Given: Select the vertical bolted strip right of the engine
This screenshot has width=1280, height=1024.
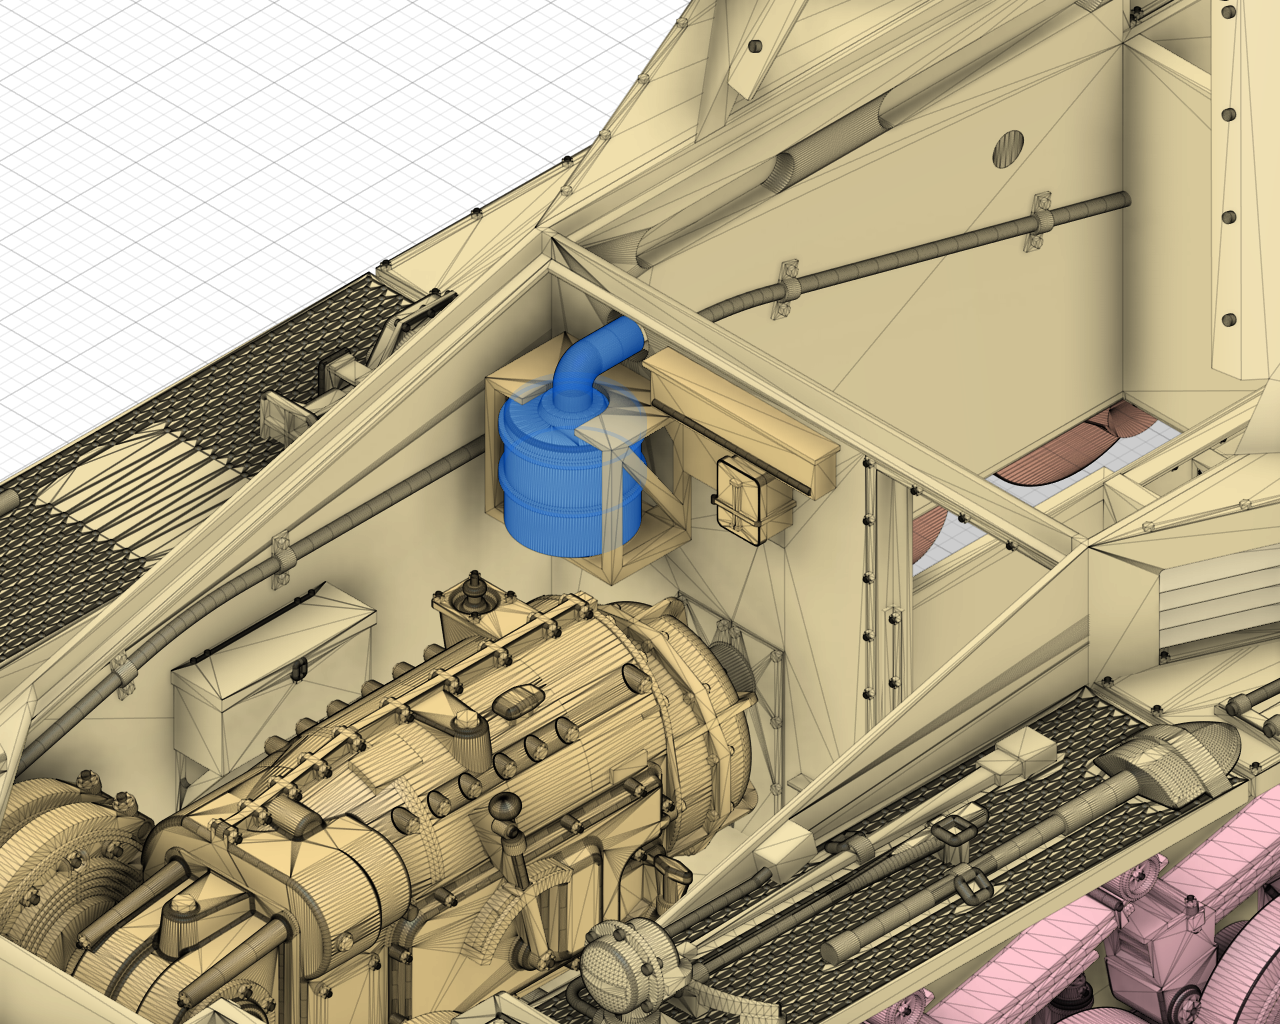Looking at the screenshot, I should 884,600.
